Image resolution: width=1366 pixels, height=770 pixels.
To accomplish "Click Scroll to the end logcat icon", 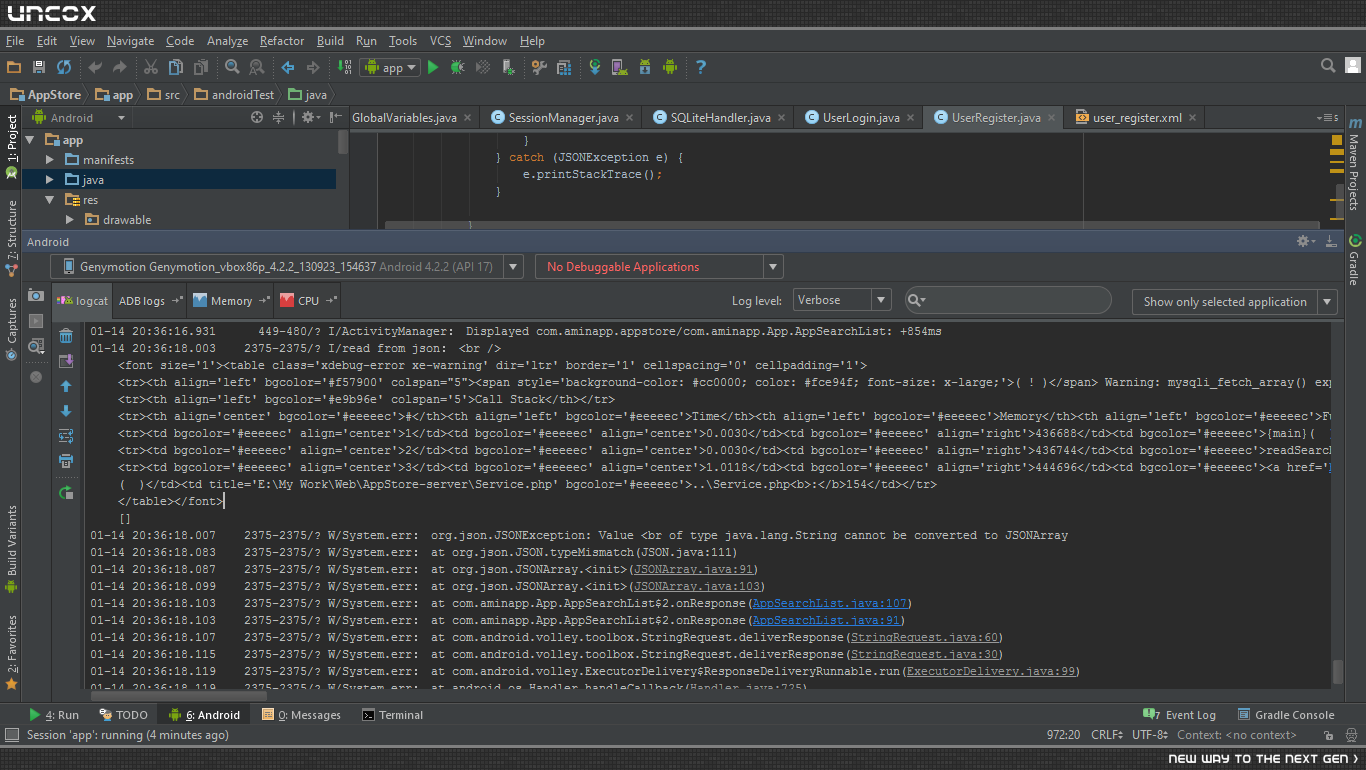I will (66, 361).
